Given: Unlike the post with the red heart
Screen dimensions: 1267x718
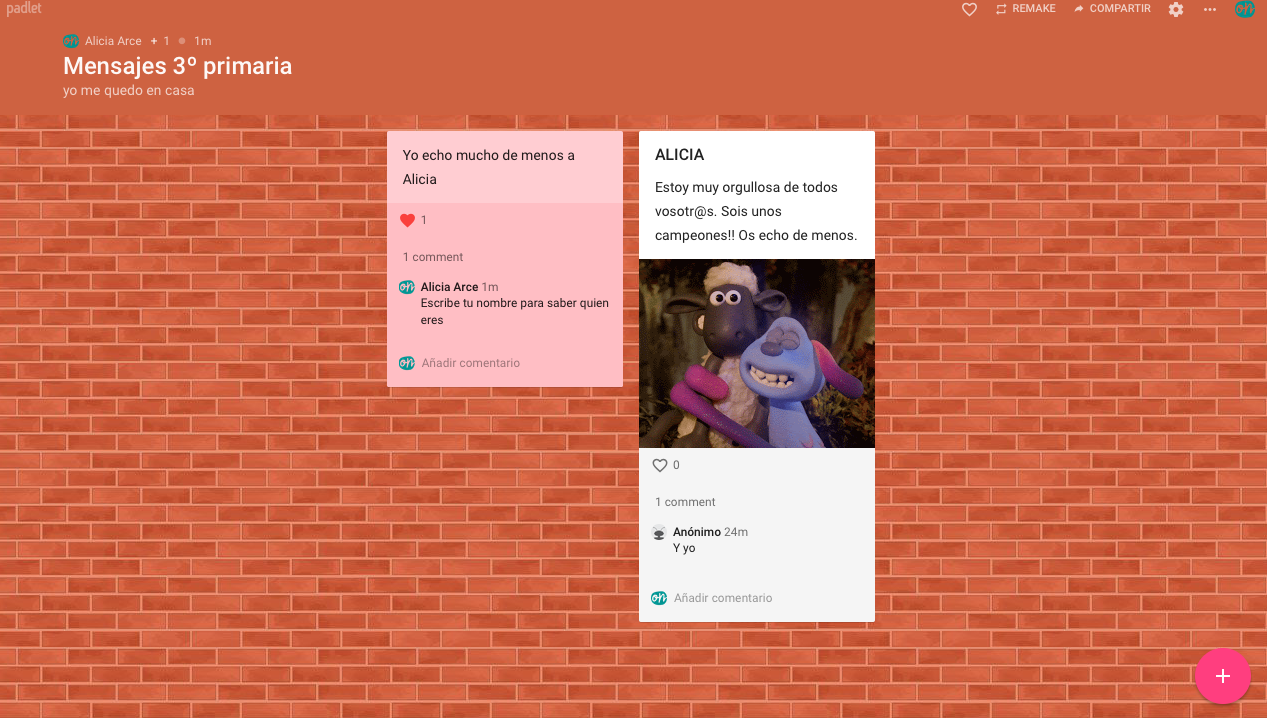Looking at the screenshot, I should [x=407, y=220].
